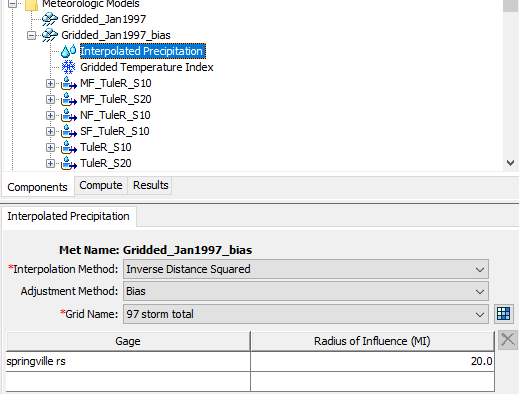Image resolution: width=519 pixels, height=394 pixels.
Task: Open the Adjustment Method dropdown
Action: pyautogui.click(x=306, y=291)
